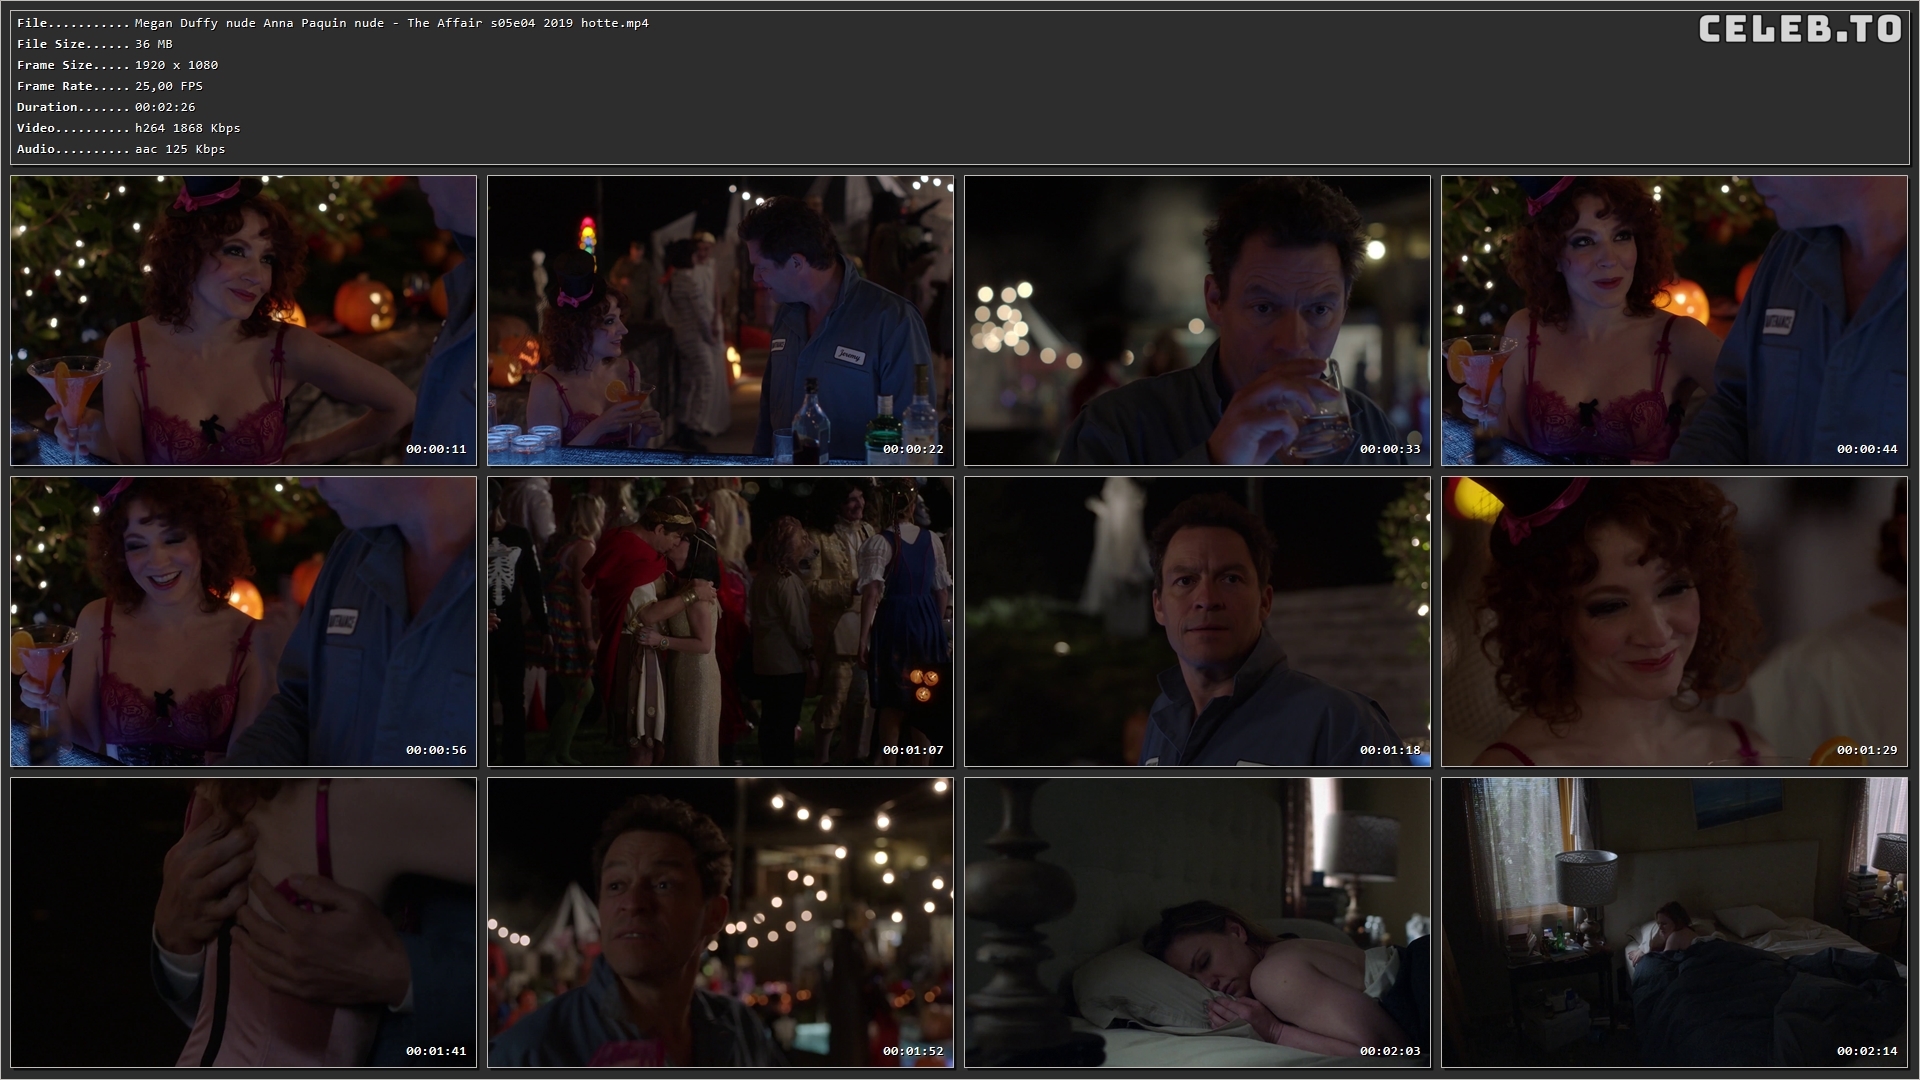Select the "Video......... h264 1868 Kbps" line
This screenshot has width=1920, height=1080.
(128, 128)
